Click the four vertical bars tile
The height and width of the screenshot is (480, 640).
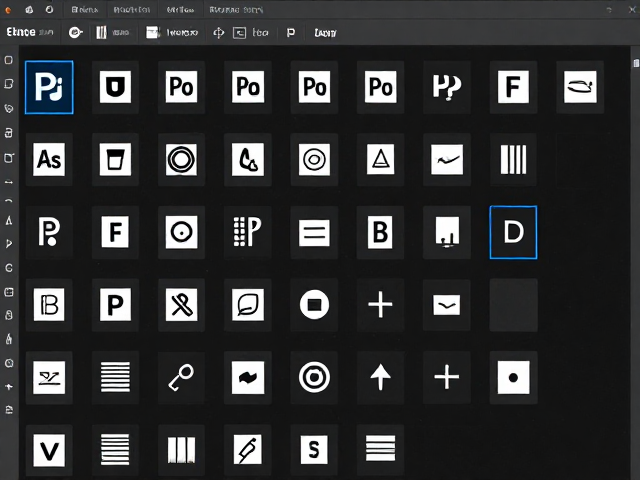point(513,160)
